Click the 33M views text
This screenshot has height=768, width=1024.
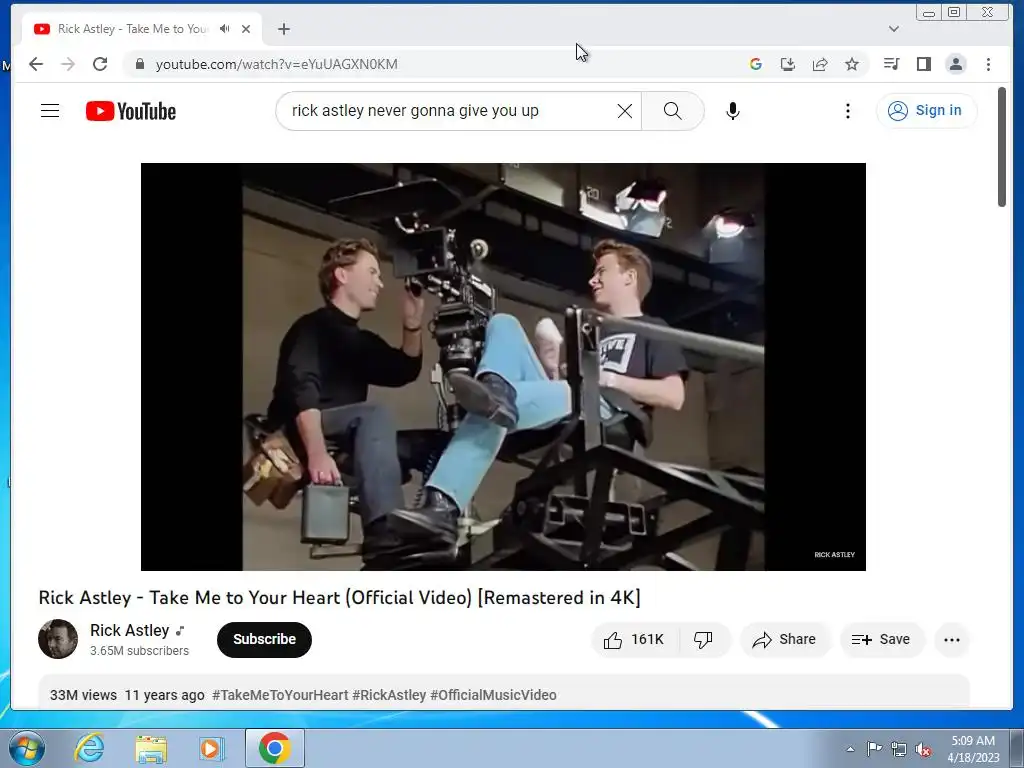tap(83, 695)
